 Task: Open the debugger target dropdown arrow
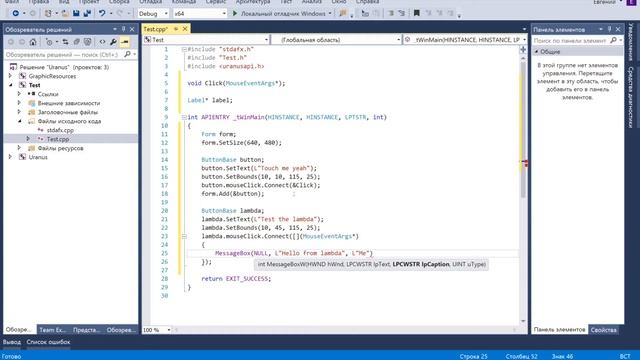[330, 13]
